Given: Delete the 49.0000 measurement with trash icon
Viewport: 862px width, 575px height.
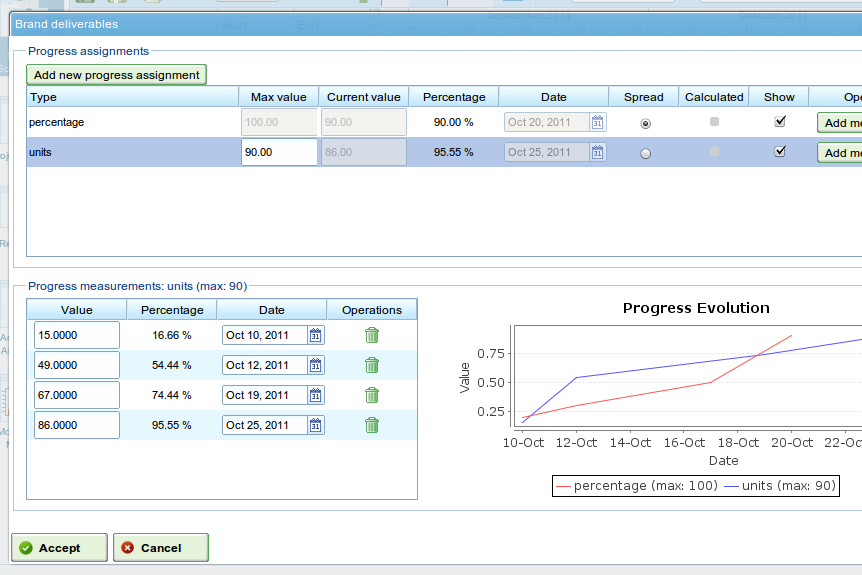Looking at the screenshot, I should point(372,365).
